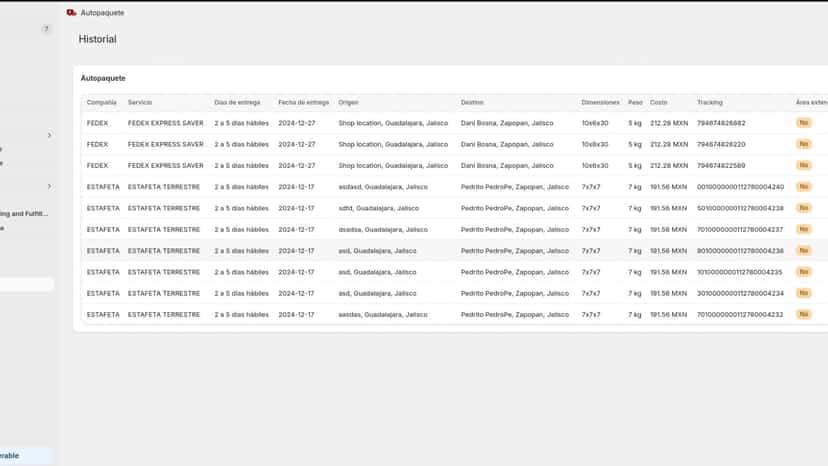Click the 'No' badge for tracking 794674826682
The height and width of the screenshot is (466, 828).
point(804,123)
